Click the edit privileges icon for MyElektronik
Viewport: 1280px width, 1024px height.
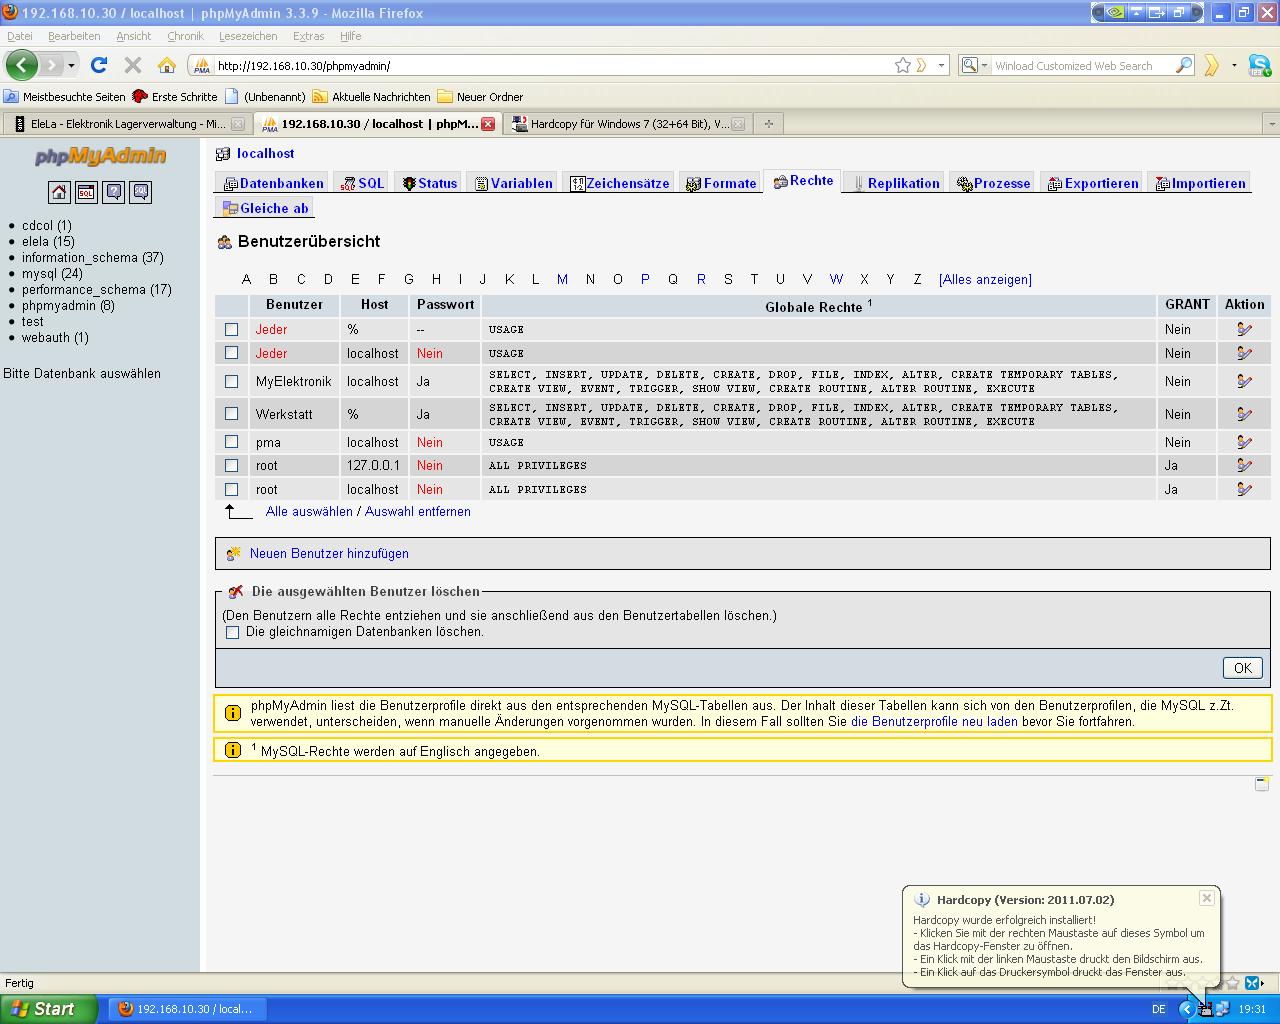click(1244, 381)
